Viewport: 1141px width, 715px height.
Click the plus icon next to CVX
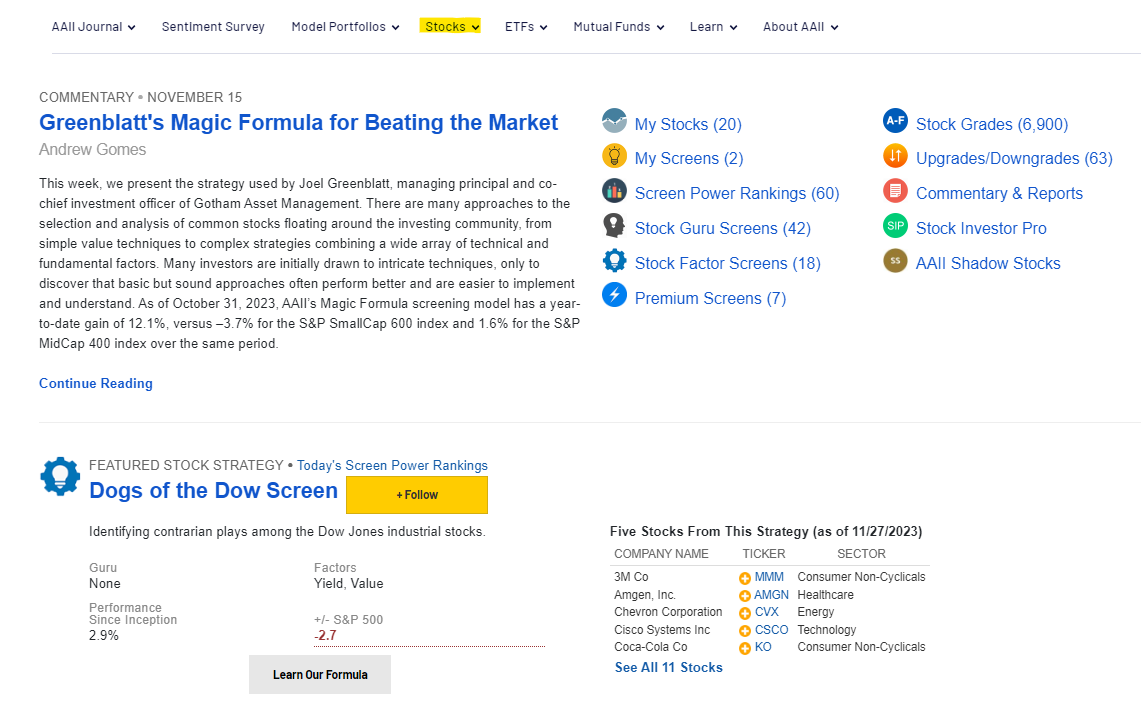pyautogui.click(x=744, y=613)
